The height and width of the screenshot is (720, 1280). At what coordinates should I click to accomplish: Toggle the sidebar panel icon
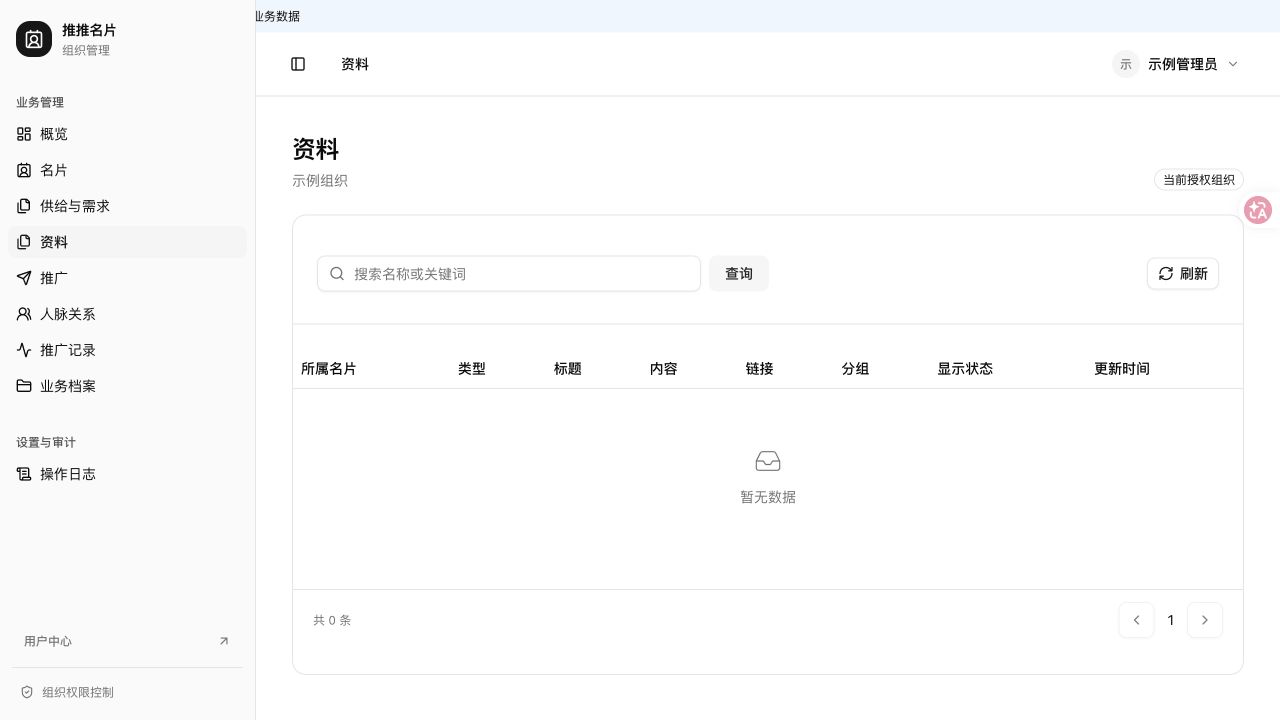298,64
